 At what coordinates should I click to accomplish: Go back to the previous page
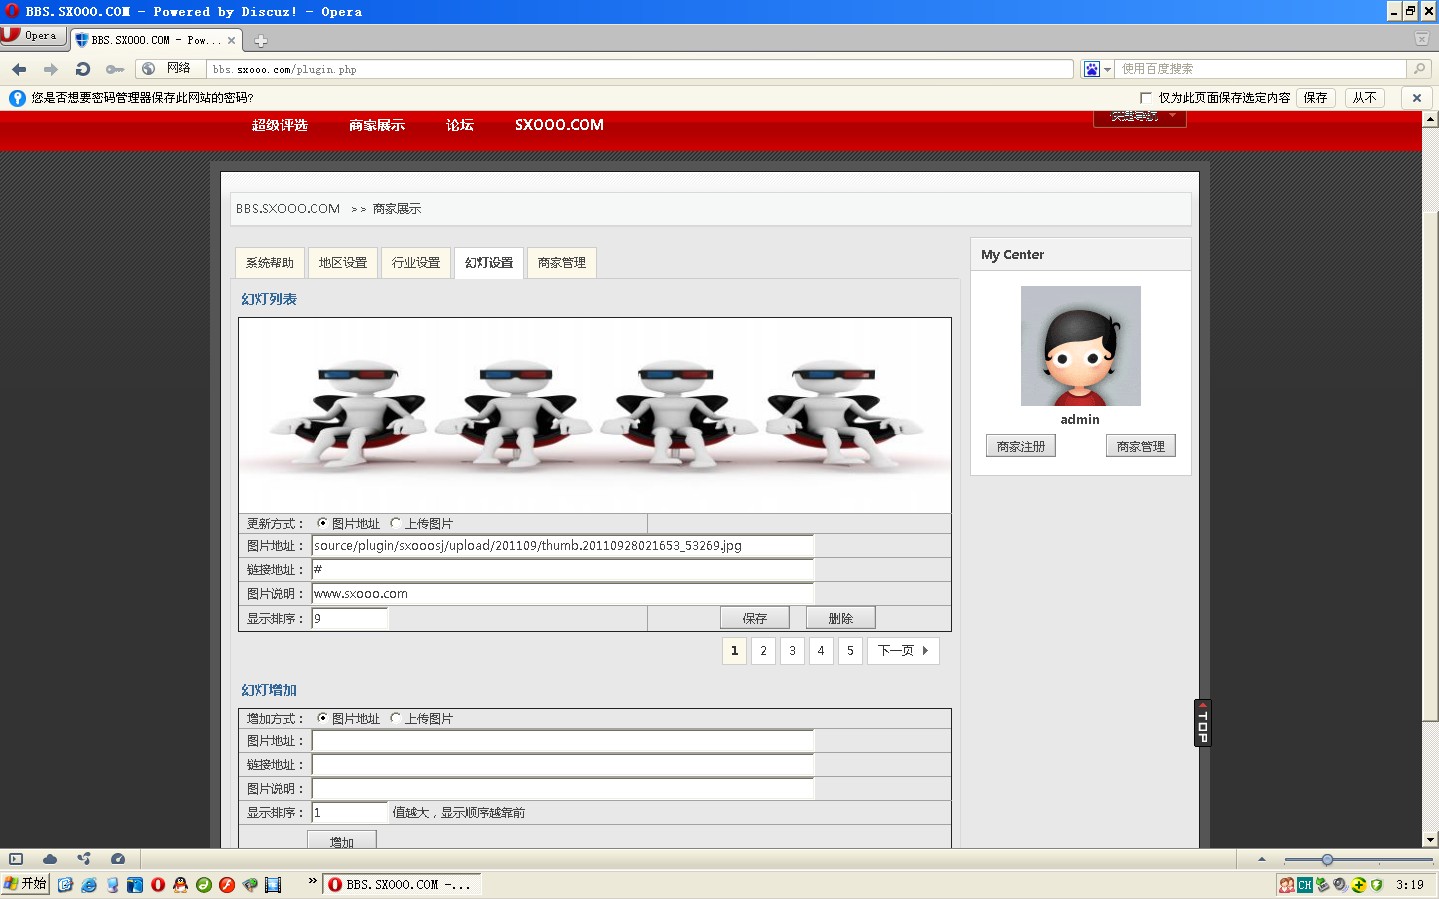coord(19,69)
